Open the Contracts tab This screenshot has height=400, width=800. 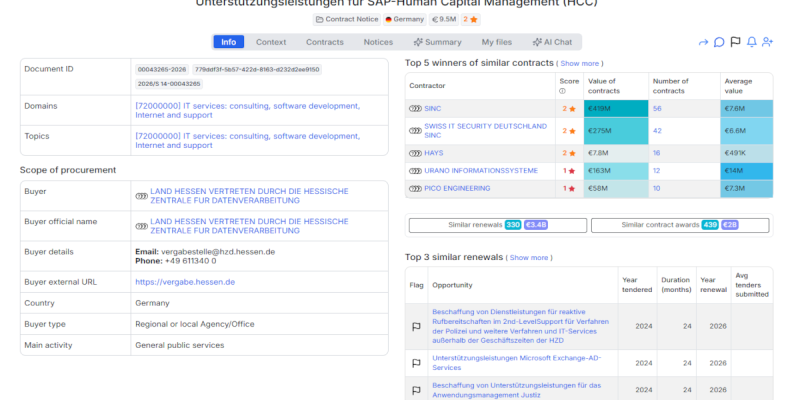click(x=324, y=42)
